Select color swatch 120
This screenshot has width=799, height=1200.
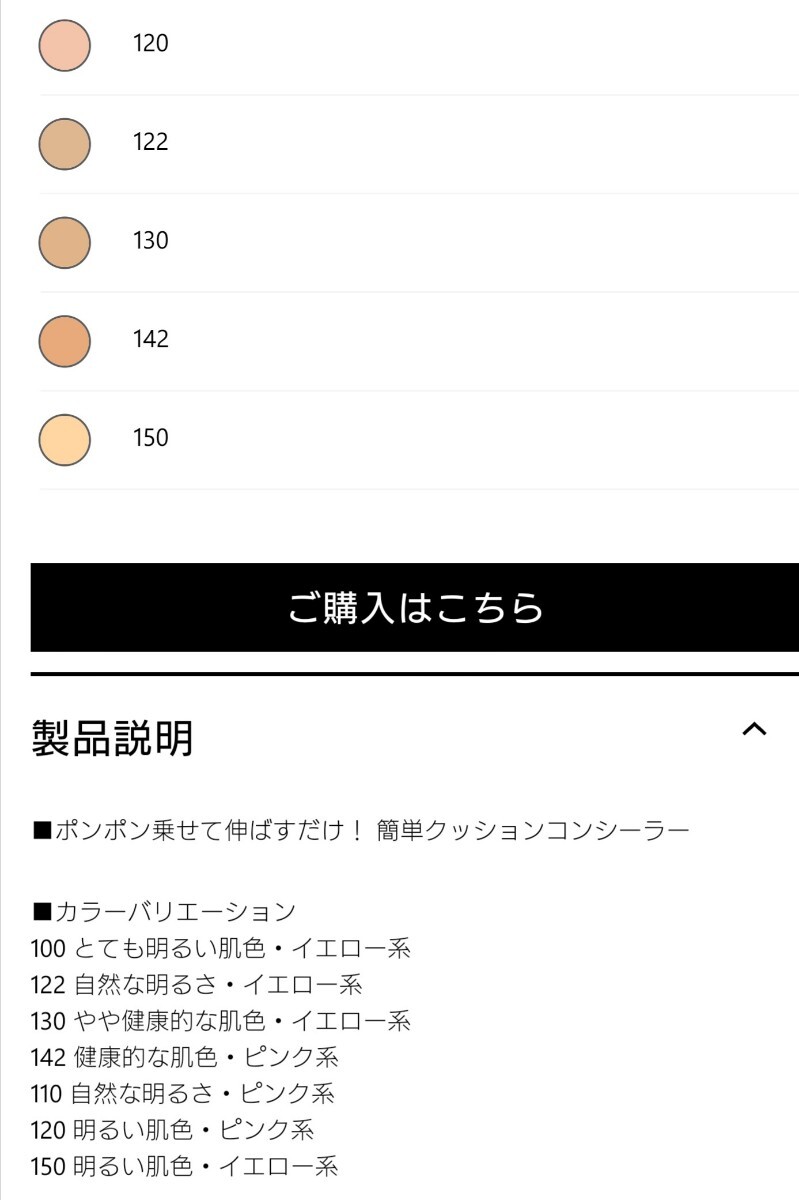point(63,44)
